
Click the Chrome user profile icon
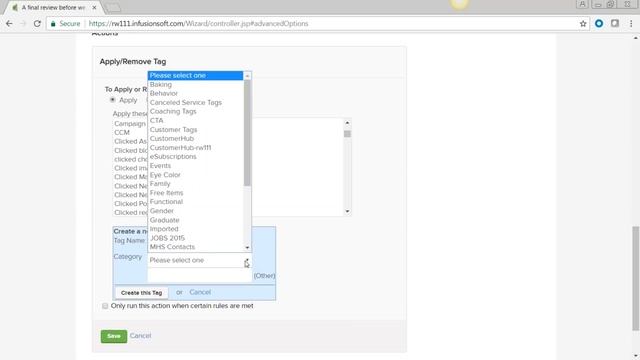pyautogui.click(x=582, y=4)
